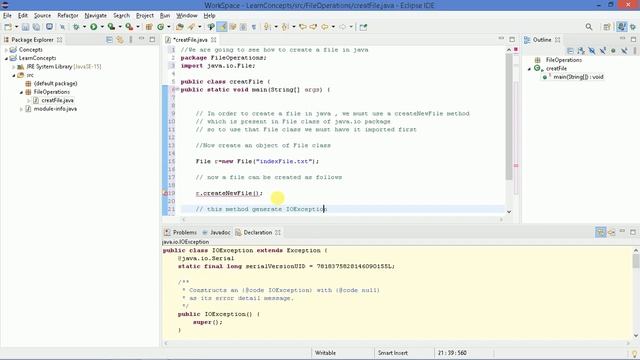The height and width of the screenshot is (360, 640).
Task: Click the Previous Annotation toolbar icon
Action: pyautogui.click(x=285, y=27)
